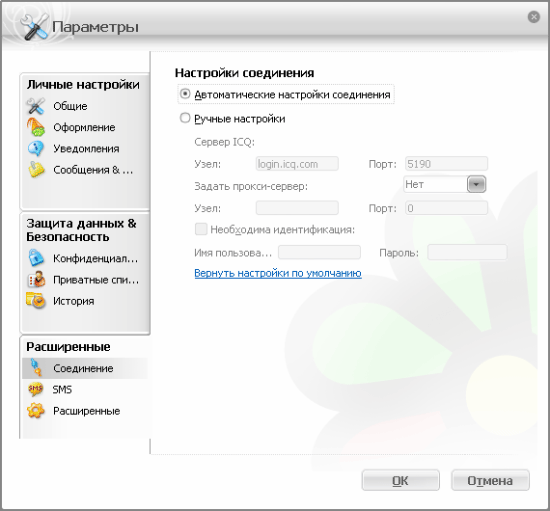
Task: Confirm settings with the OK button
Action: coord(400,480)
